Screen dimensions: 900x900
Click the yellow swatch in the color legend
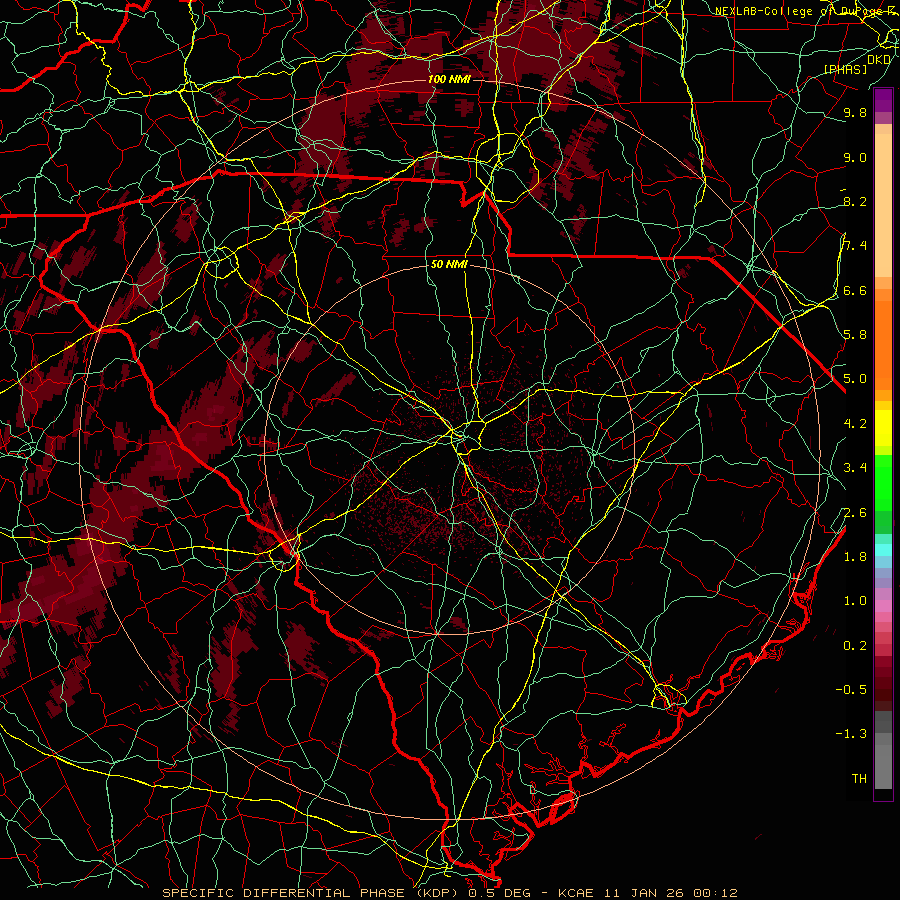pyautogui.click(x=883, y=428)
